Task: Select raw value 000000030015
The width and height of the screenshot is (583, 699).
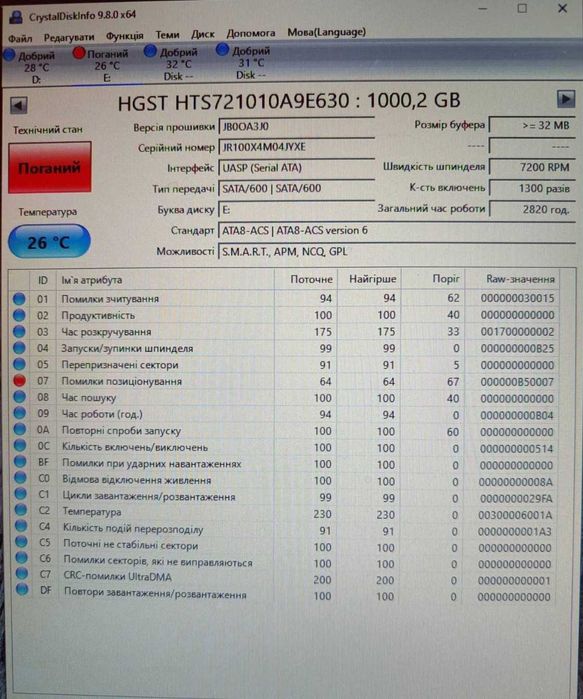Action: pyautogui.click(x=517, y=298)
